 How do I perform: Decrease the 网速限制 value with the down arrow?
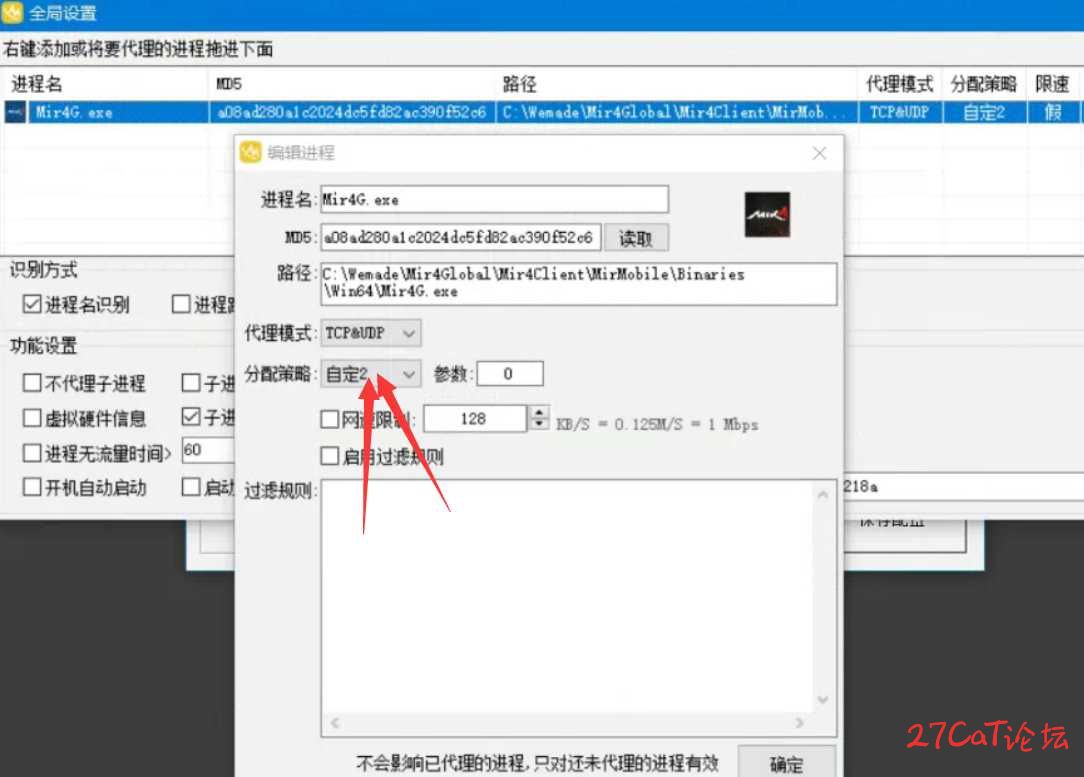(539, 424)
